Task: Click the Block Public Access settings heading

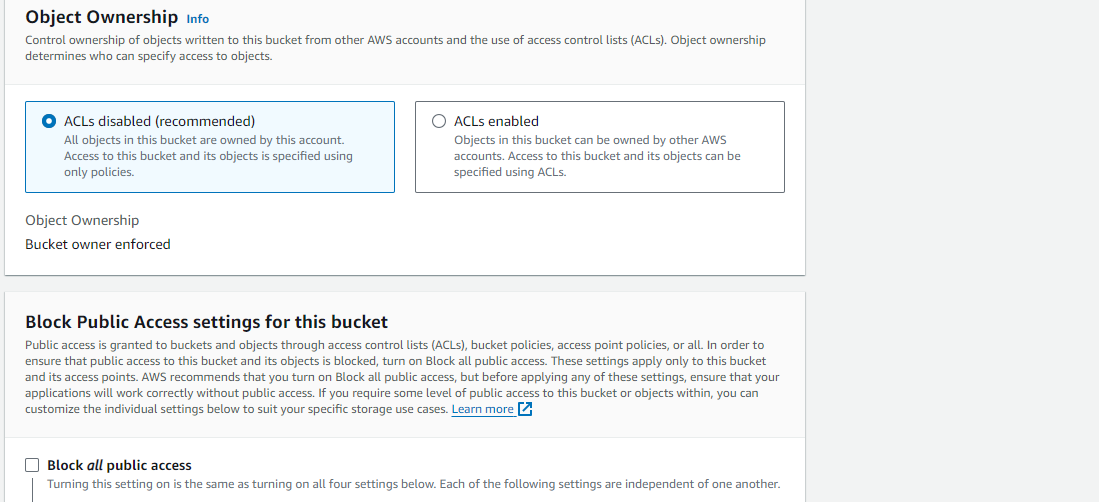Action: click(x=206, y=322)
